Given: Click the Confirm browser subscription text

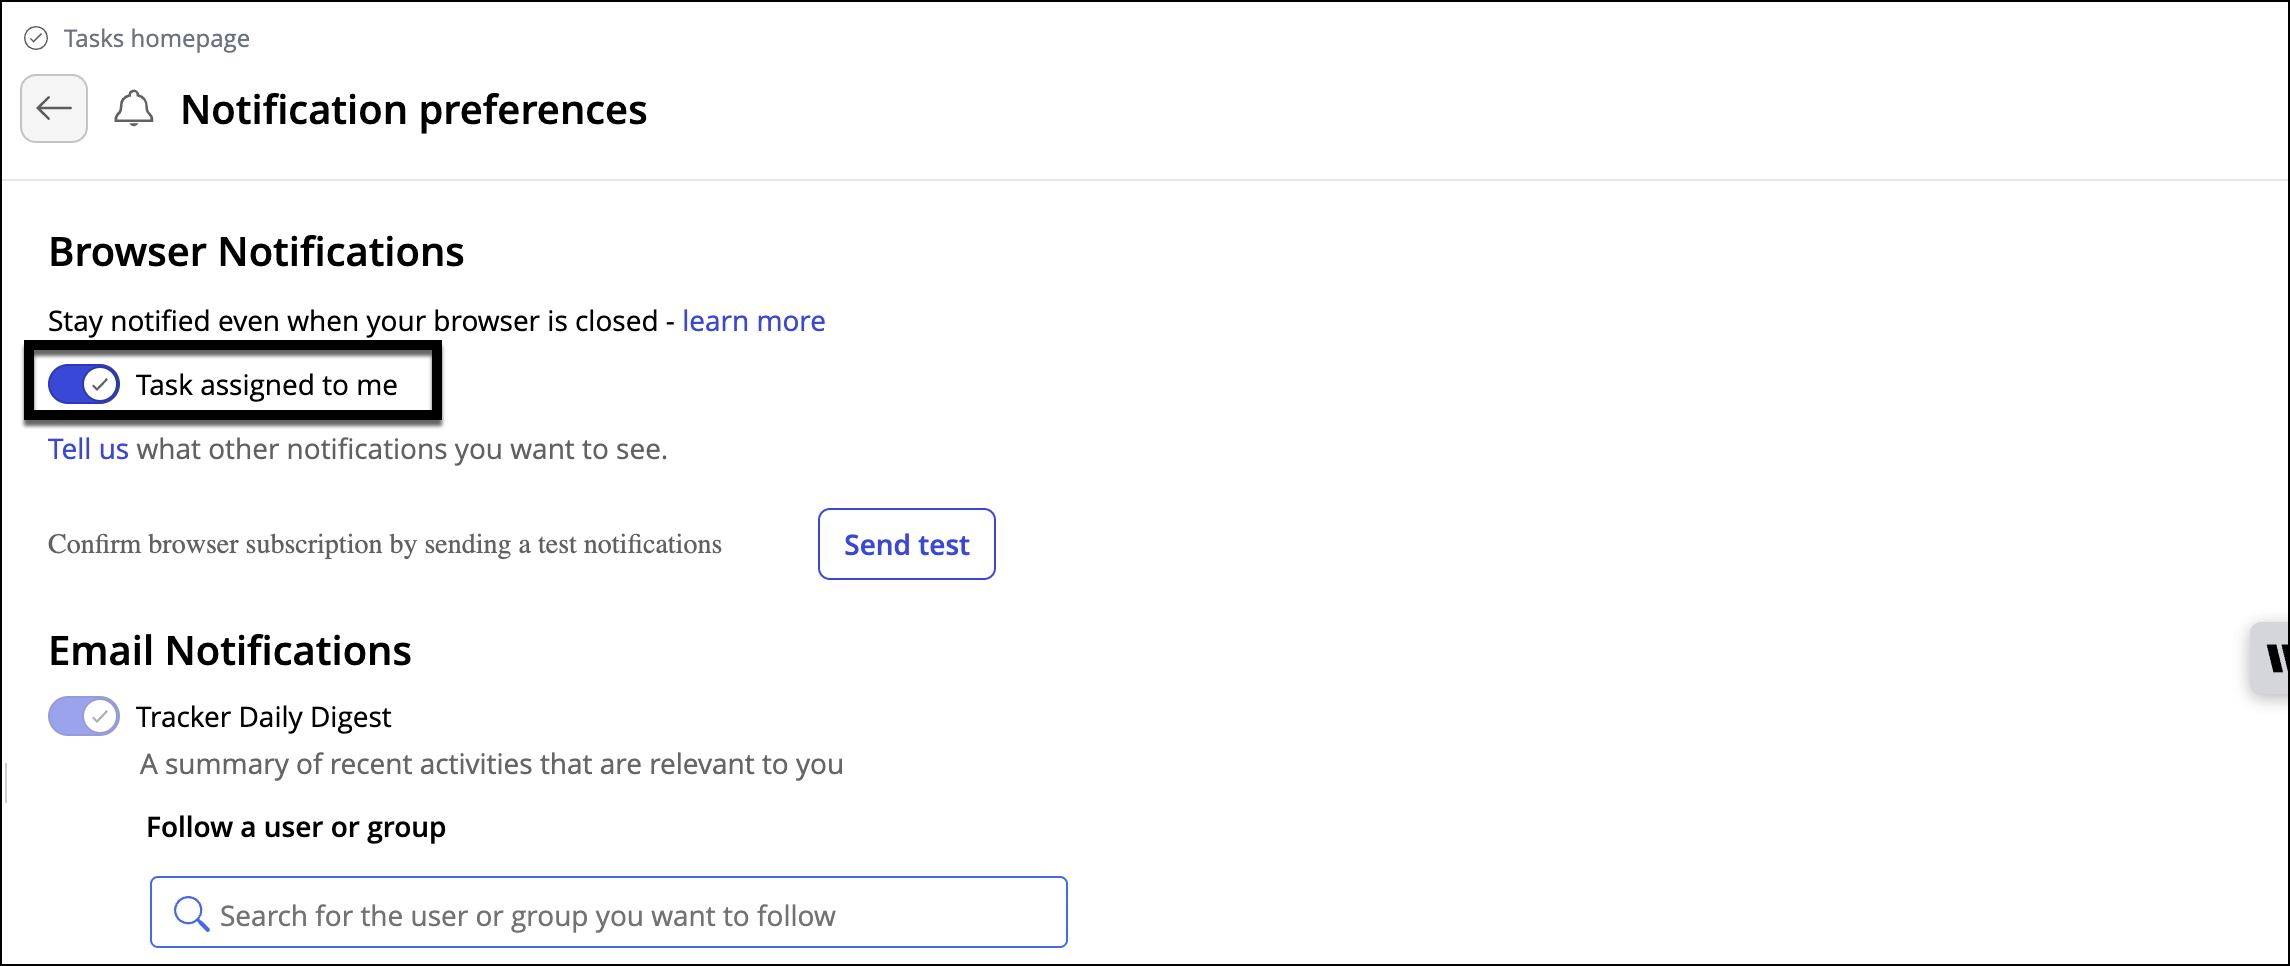Looking at the screenshot, I should (385, 545).
